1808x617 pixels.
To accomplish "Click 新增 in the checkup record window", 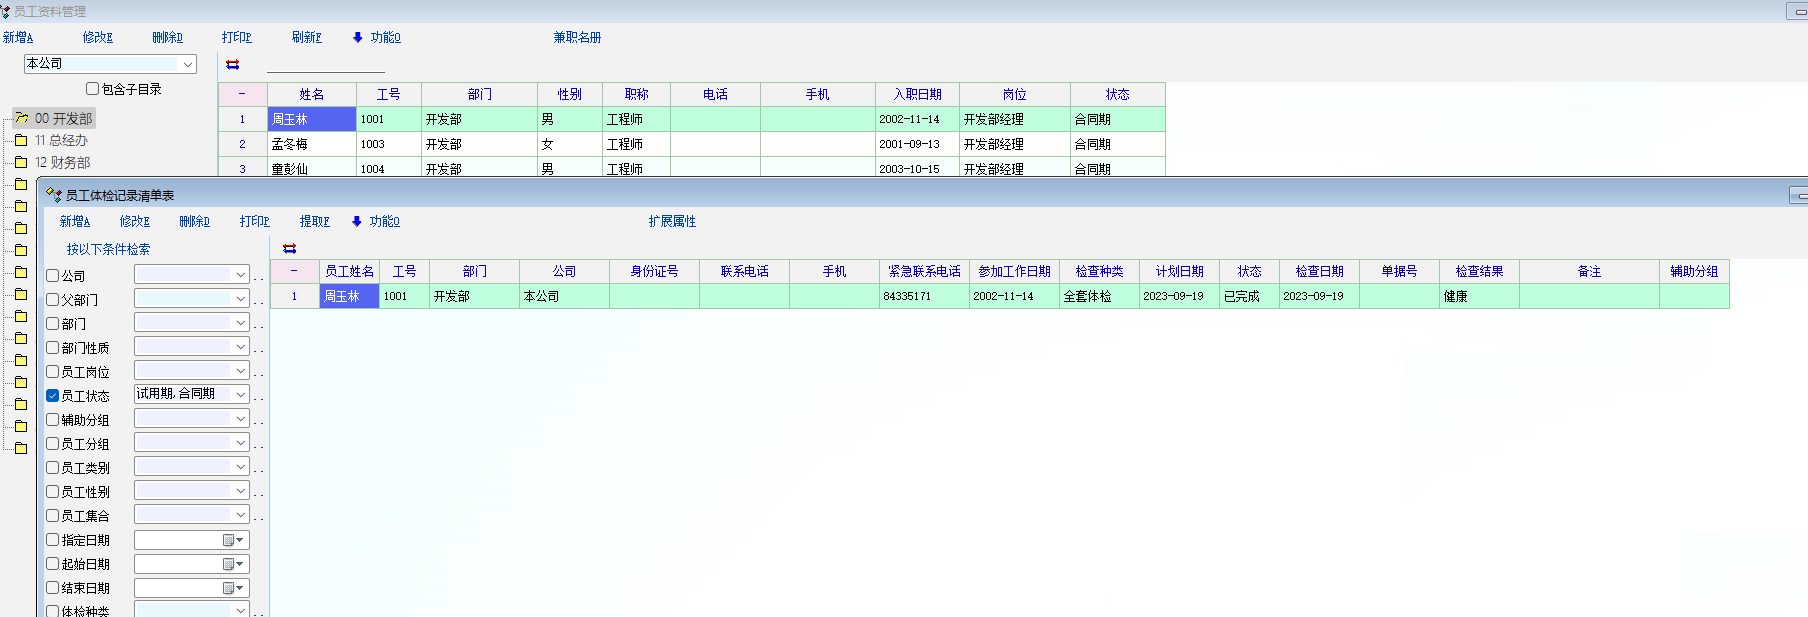I will [74, 222].
